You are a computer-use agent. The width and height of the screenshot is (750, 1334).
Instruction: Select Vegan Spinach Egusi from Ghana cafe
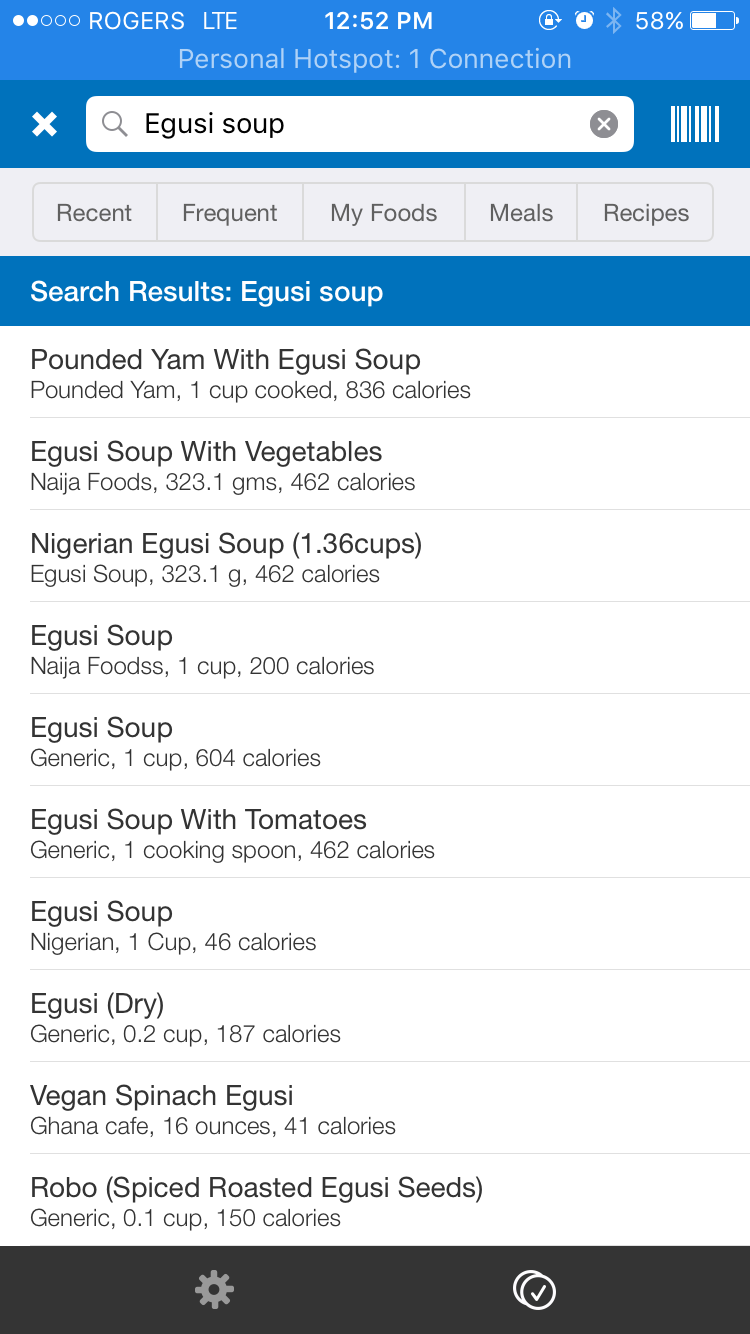(375, 1109)
